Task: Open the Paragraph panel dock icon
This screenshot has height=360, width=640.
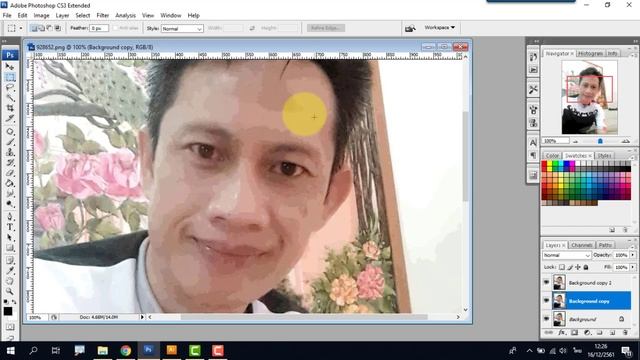Action: [x=533, y=155]
